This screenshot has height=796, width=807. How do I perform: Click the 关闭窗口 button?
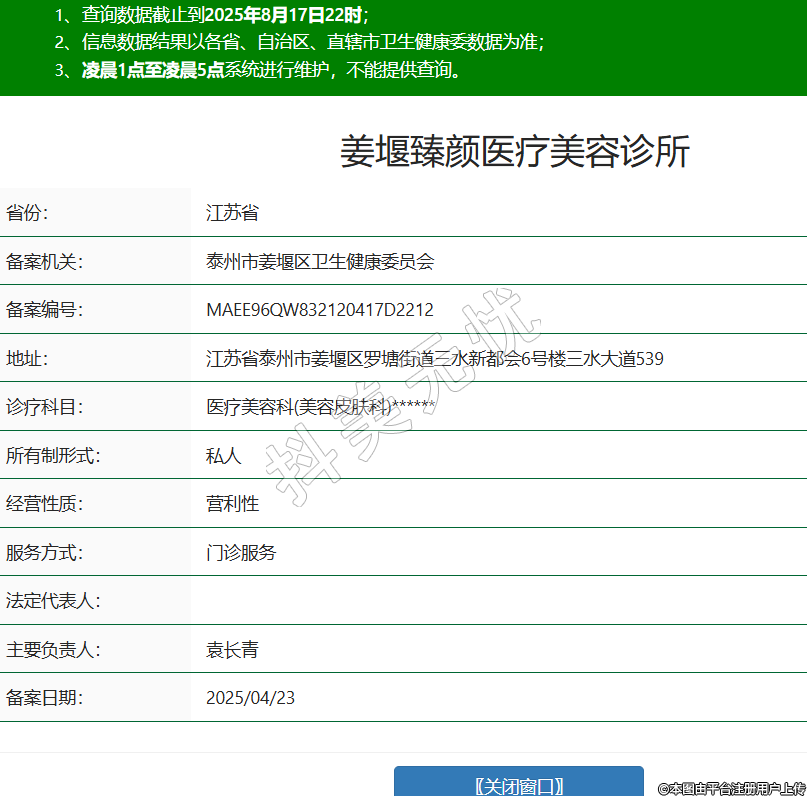[x=518, y=784]
